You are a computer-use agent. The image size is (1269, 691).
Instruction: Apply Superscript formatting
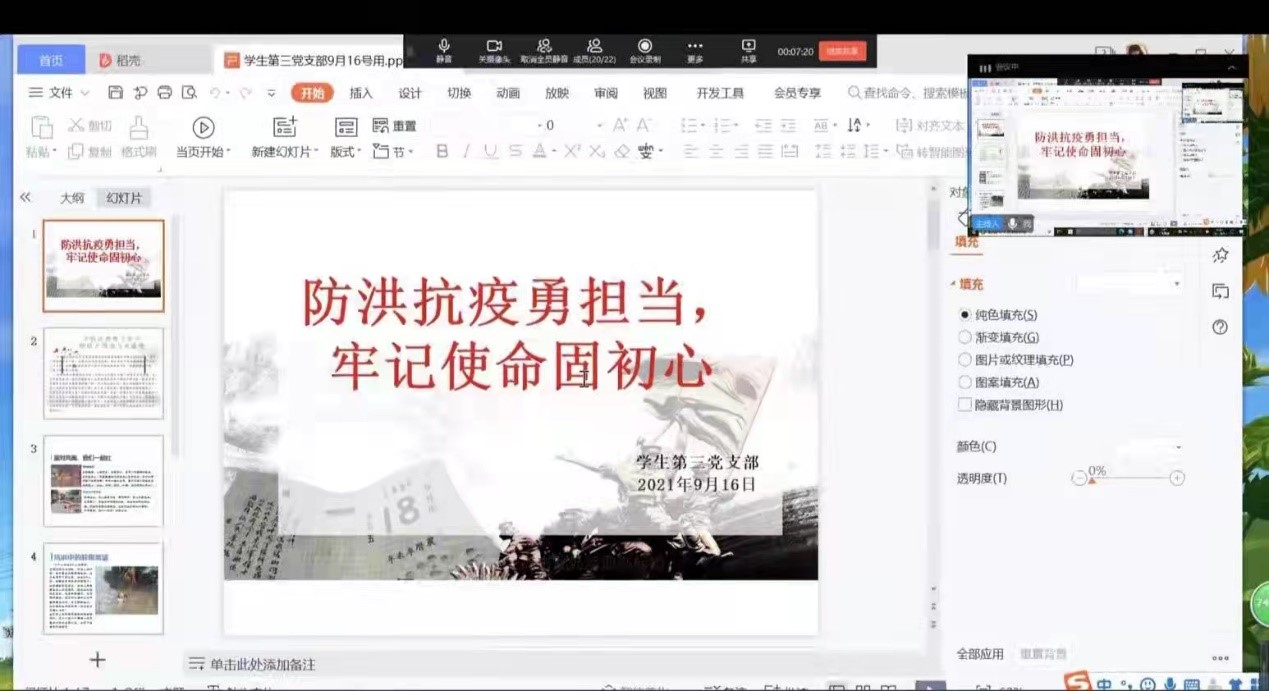(x=572, y=151)
